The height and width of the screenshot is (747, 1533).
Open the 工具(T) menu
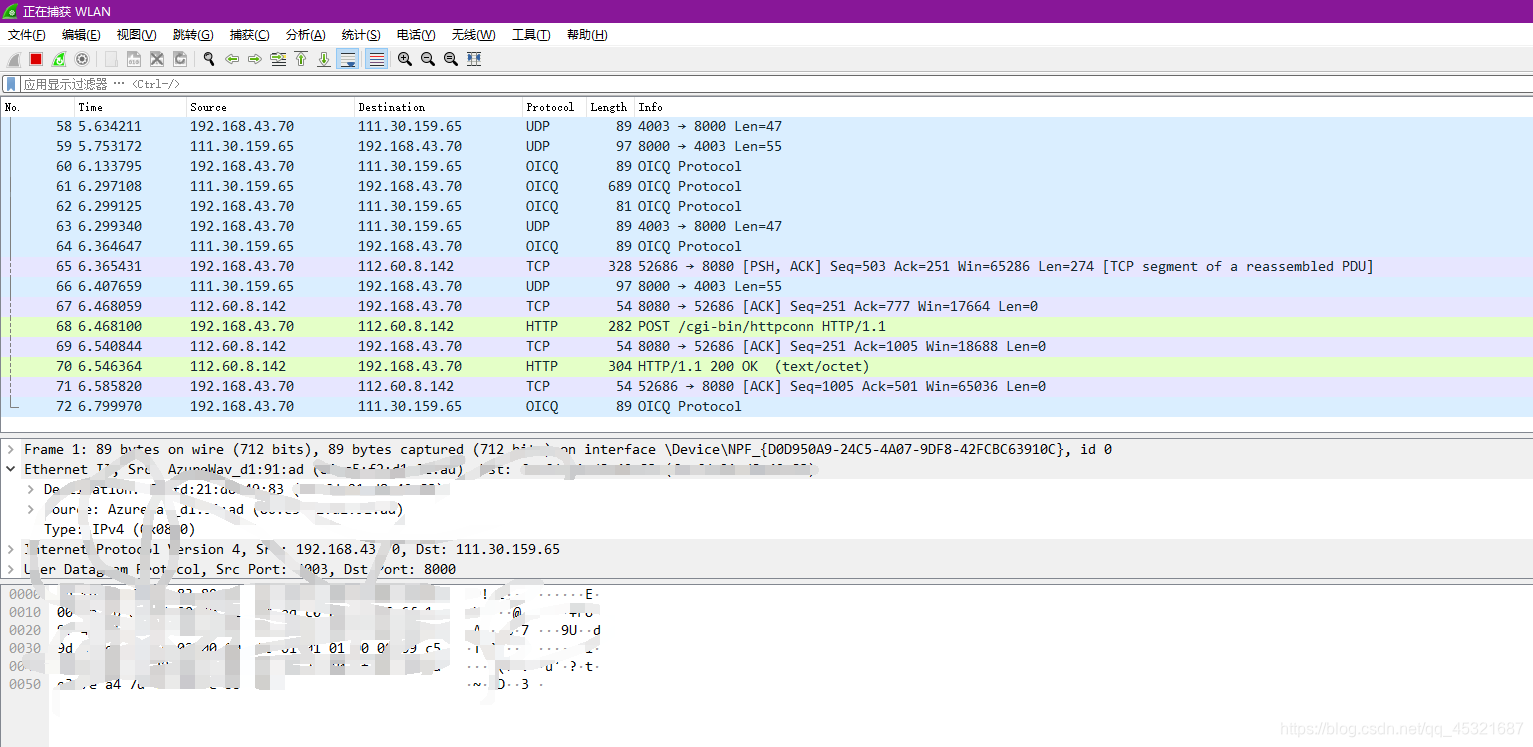tap(531, 35)
